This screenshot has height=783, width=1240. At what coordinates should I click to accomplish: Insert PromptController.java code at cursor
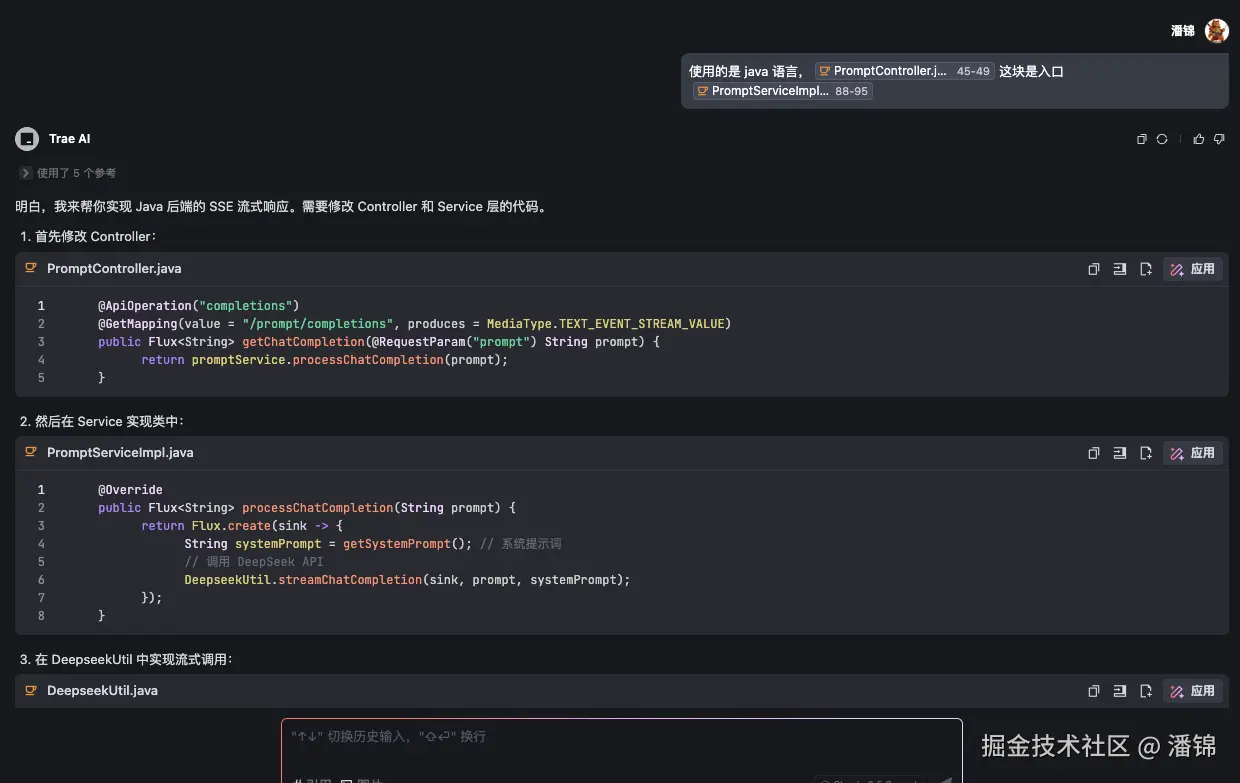coord(1120,269)
